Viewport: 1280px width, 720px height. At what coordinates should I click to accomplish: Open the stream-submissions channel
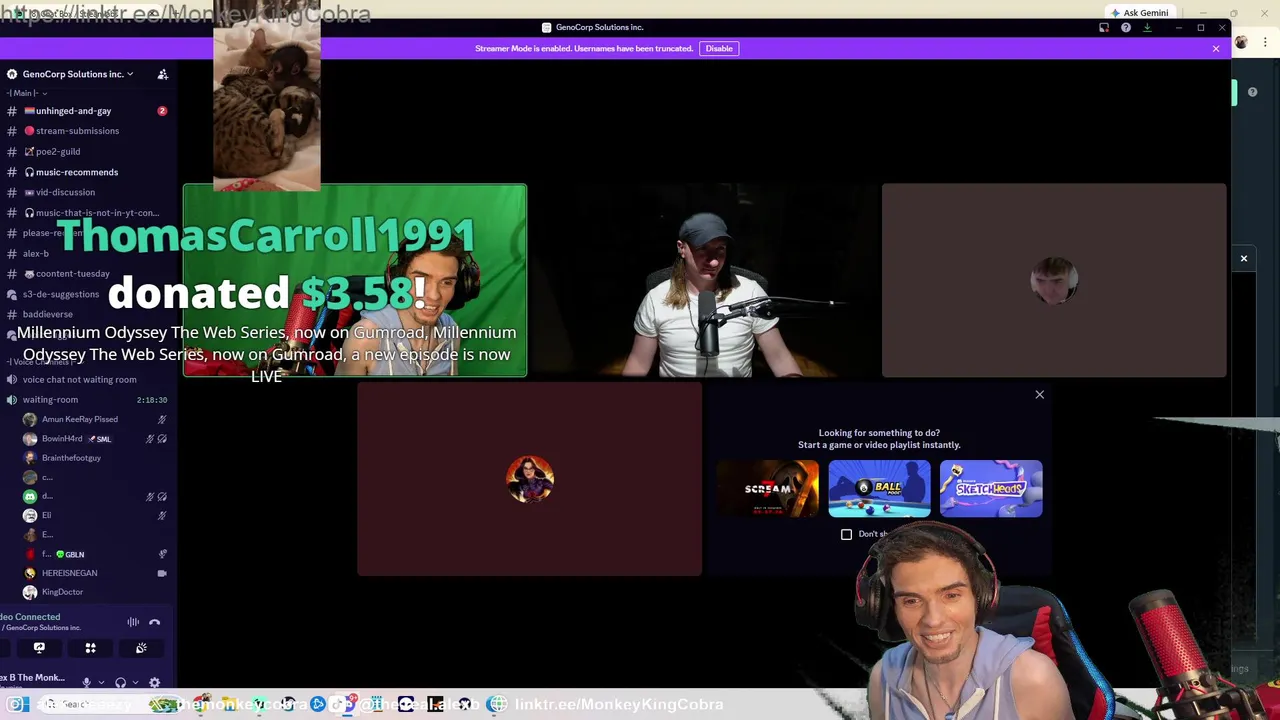click(x=88, y=131)
